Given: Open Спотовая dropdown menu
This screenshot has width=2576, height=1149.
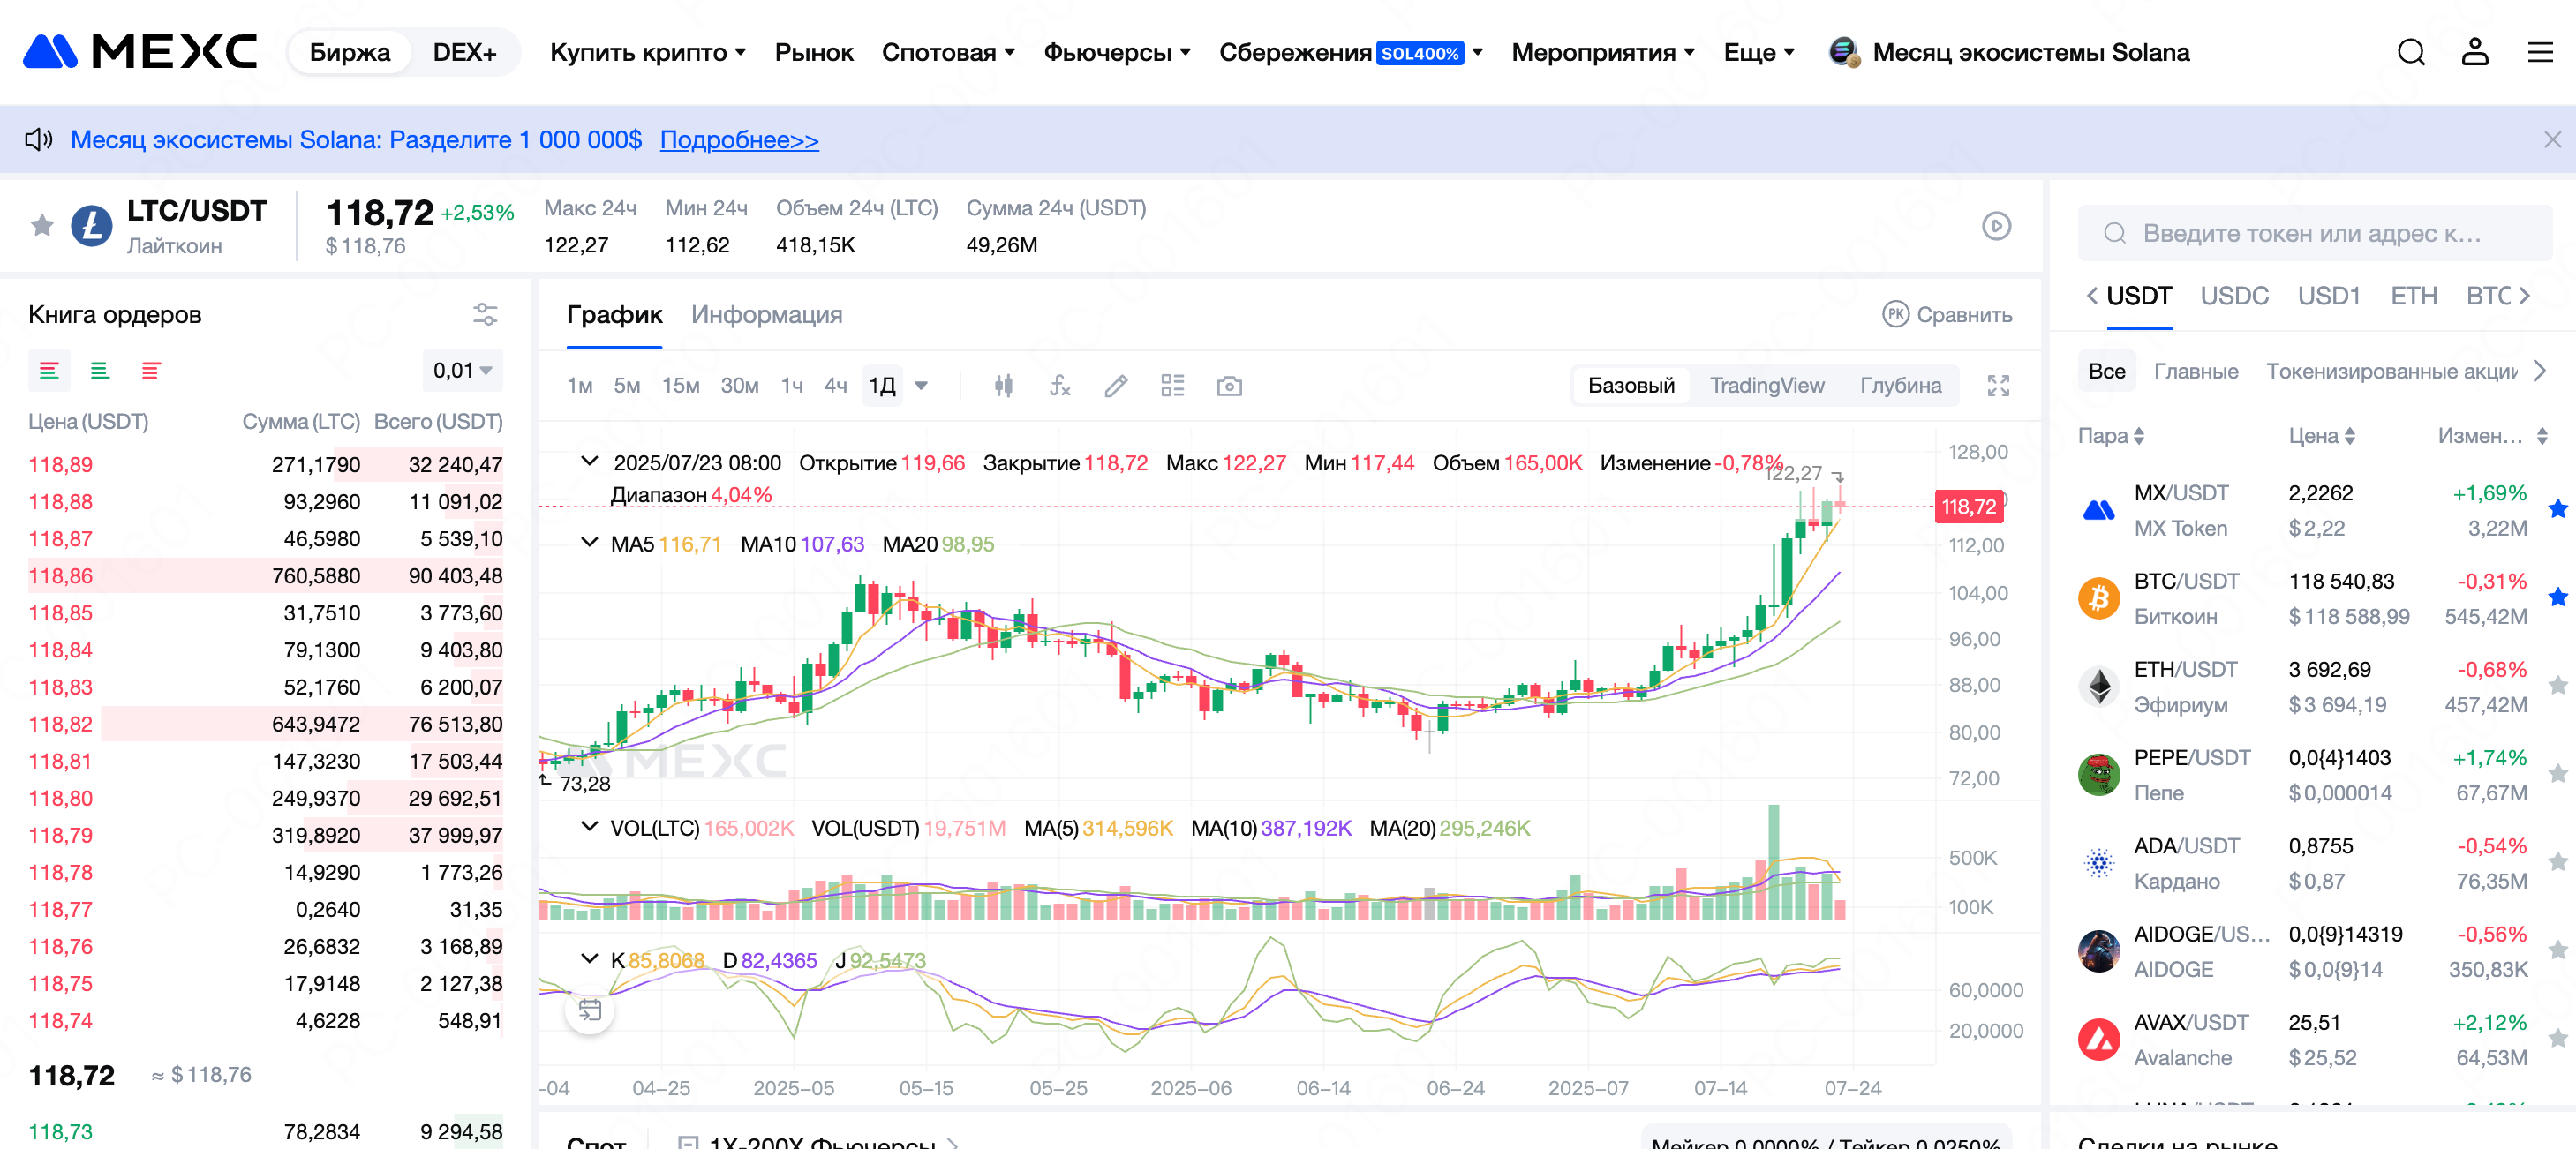Looking at the screenshot, I should tap(948, 52).
